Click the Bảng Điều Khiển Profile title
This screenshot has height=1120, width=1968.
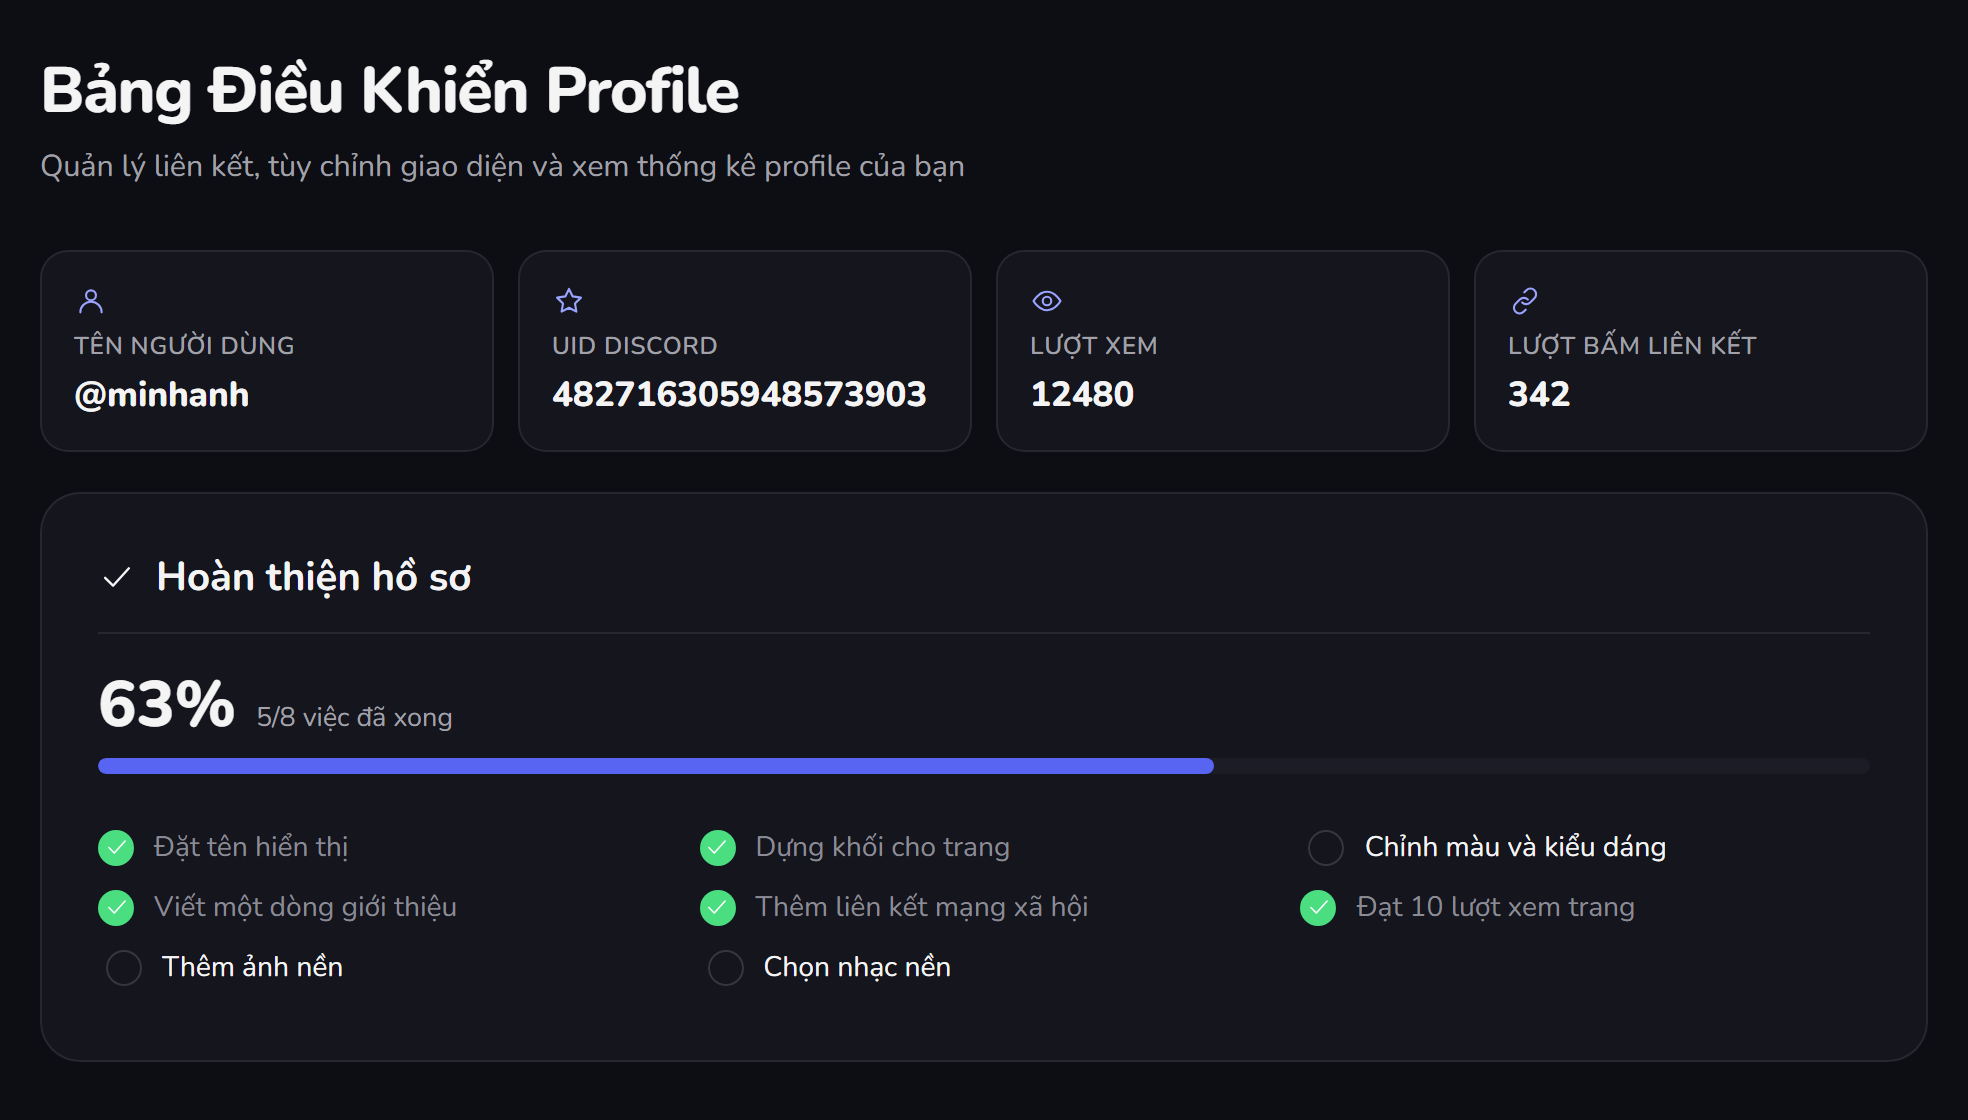390,91
